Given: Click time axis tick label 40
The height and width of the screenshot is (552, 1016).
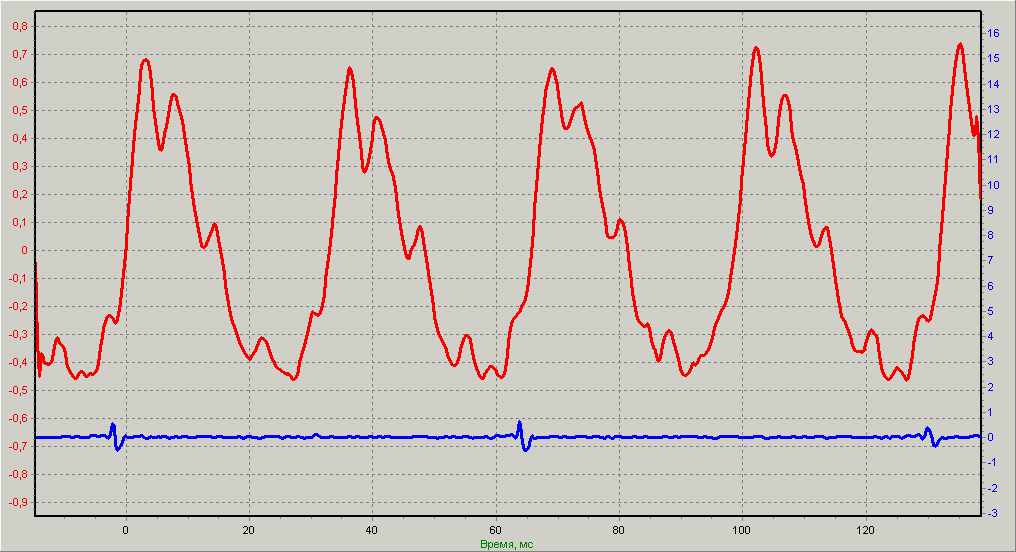Looking at the screenshot, I should pyautogui.click(x=372, y=530).
